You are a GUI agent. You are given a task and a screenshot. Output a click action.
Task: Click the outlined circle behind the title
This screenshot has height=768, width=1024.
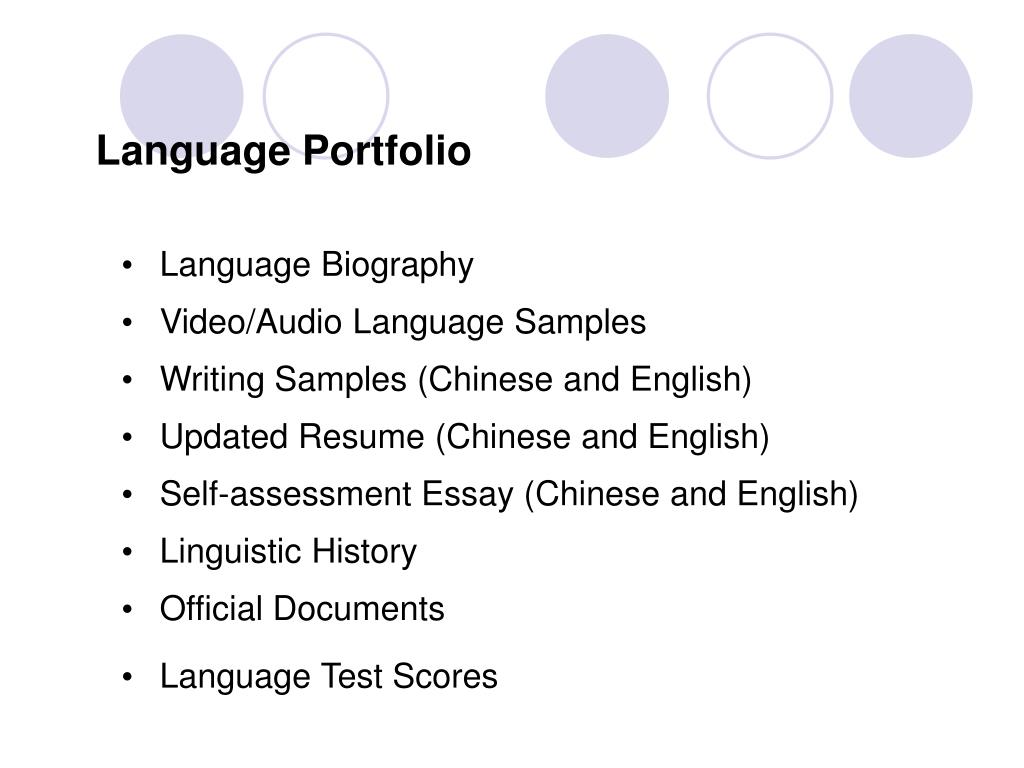326,96
